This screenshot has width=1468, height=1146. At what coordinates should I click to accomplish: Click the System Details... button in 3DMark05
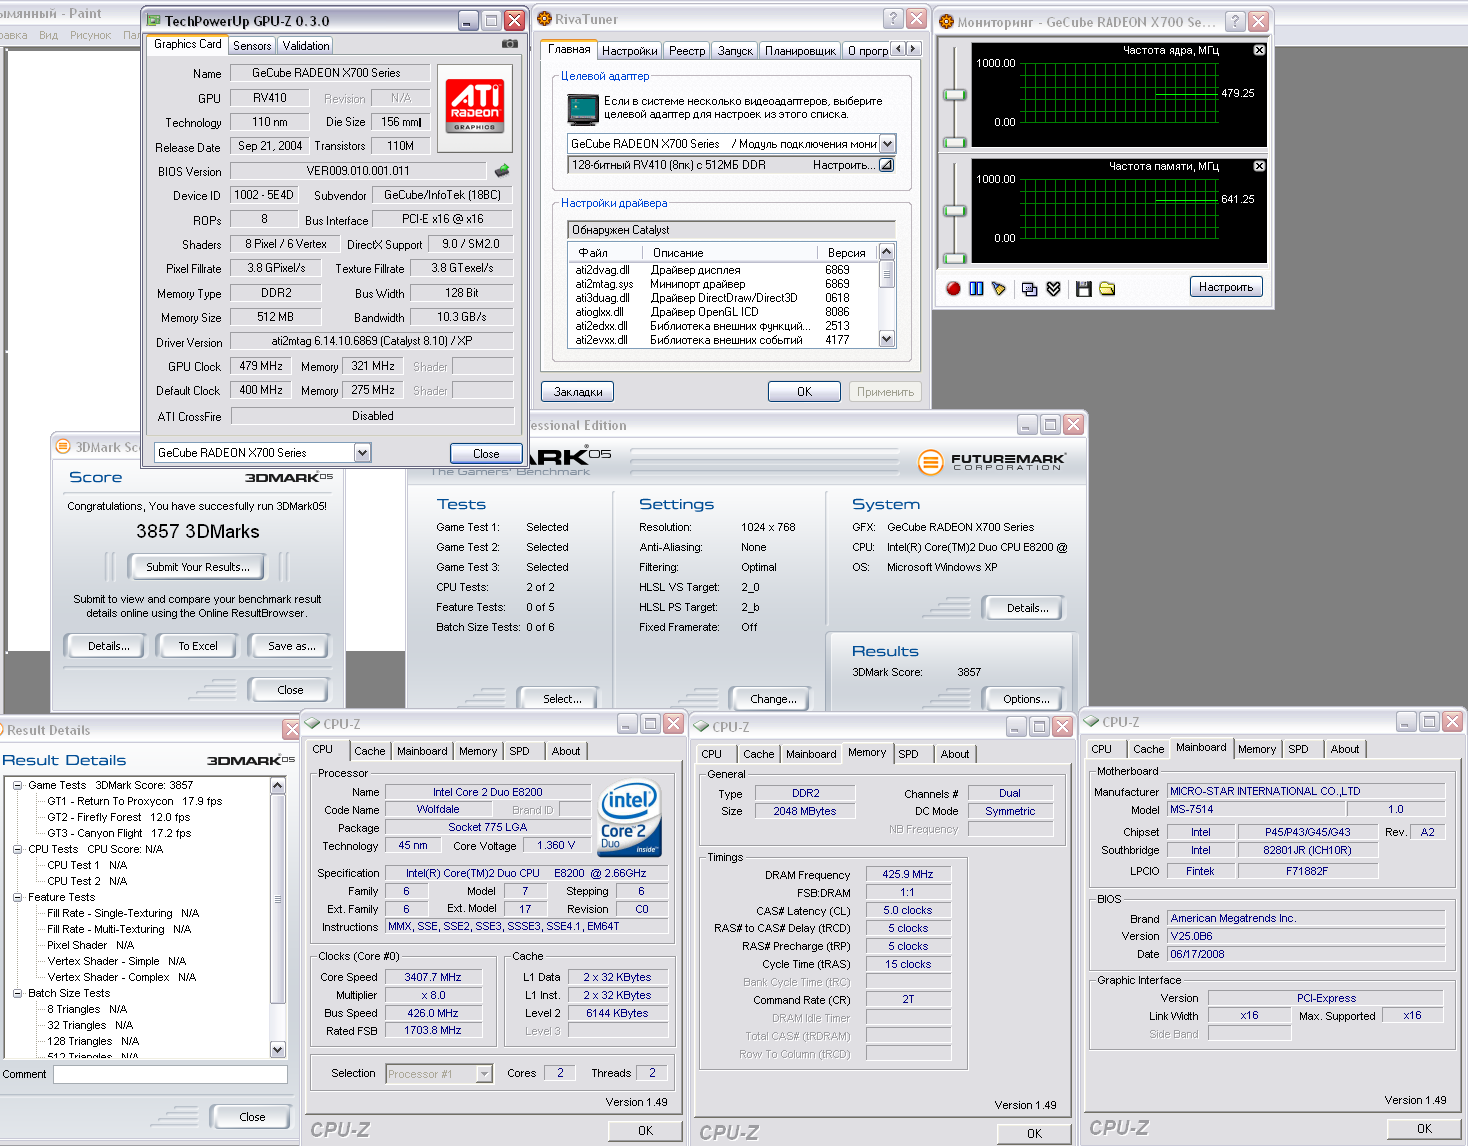(x=1027, y=608)
